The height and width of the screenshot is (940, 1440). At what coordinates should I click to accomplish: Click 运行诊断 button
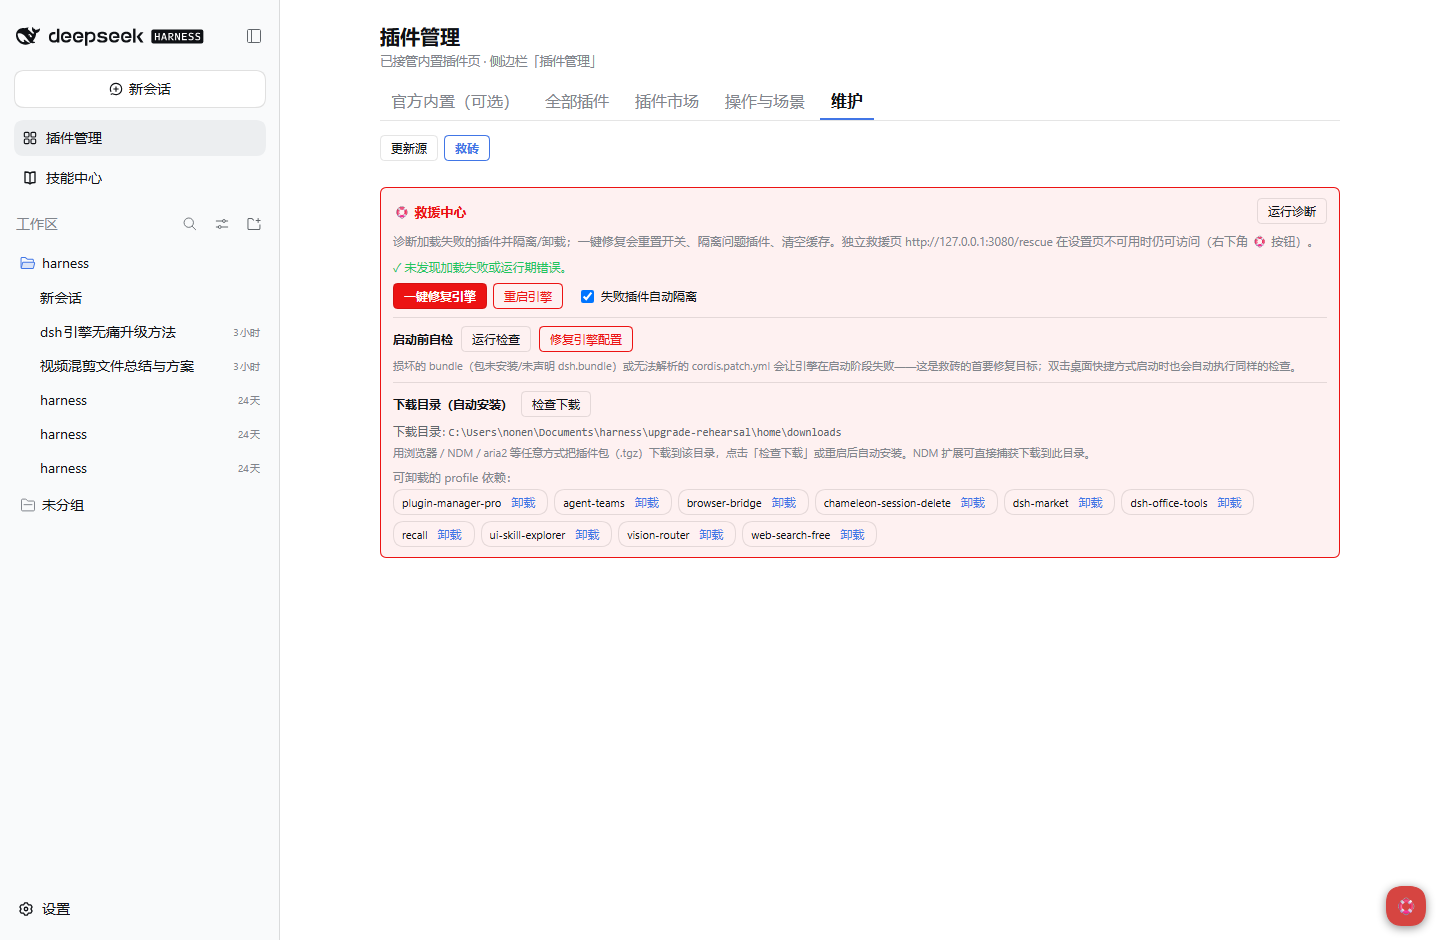[x=1292, y=211]
